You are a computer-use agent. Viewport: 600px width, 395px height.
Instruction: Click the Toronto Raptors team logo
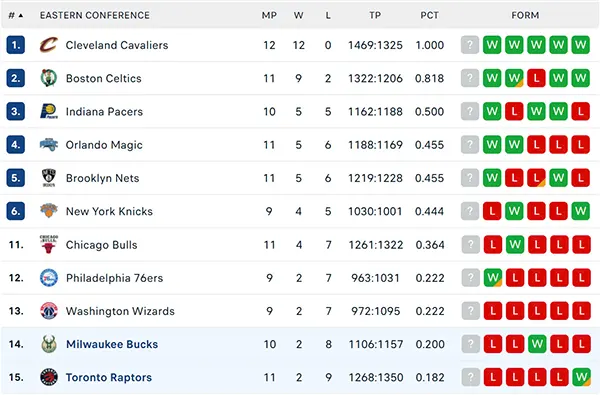[49, 377]
